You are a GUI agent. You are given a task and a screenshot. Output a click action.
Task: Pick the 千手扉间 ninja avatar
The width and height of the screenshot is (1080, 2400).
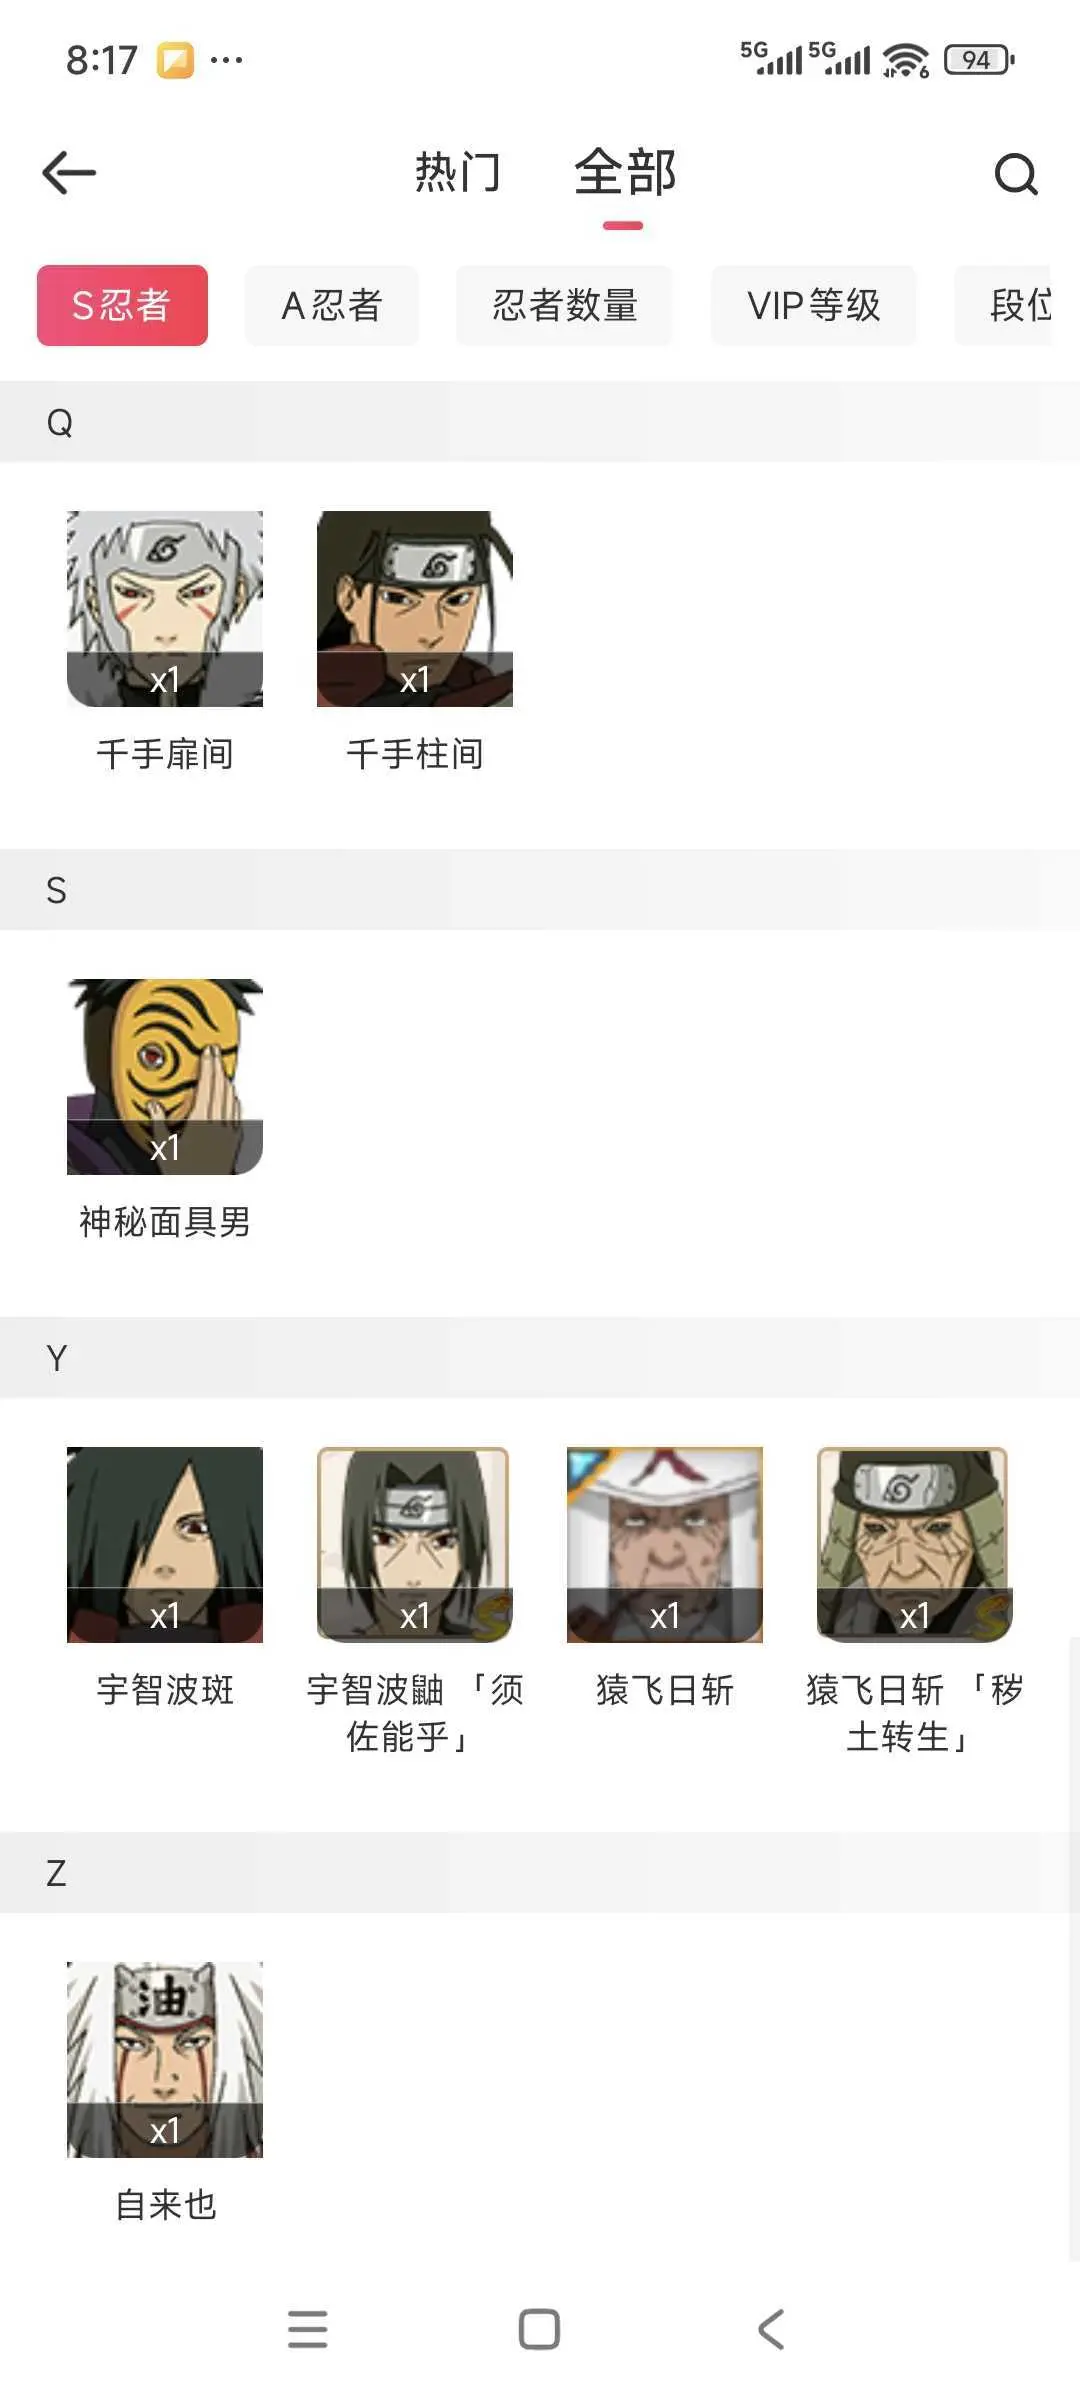click(x=165, y=609)
